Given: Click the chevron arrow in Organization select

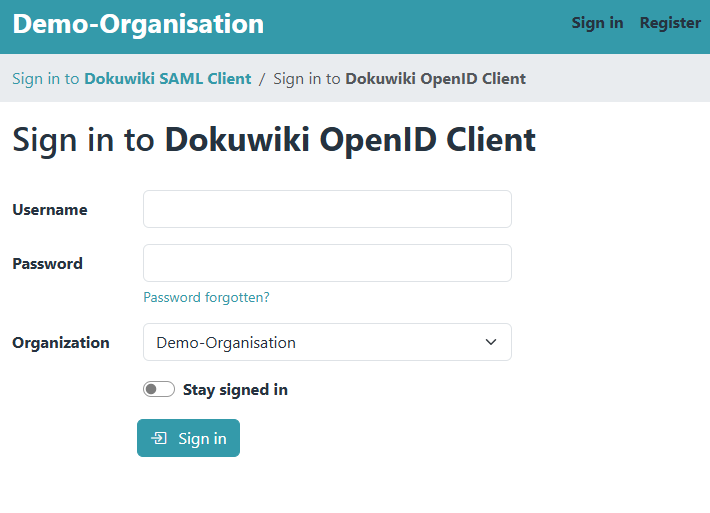Looking at the screenshot, I should point(491,342).
